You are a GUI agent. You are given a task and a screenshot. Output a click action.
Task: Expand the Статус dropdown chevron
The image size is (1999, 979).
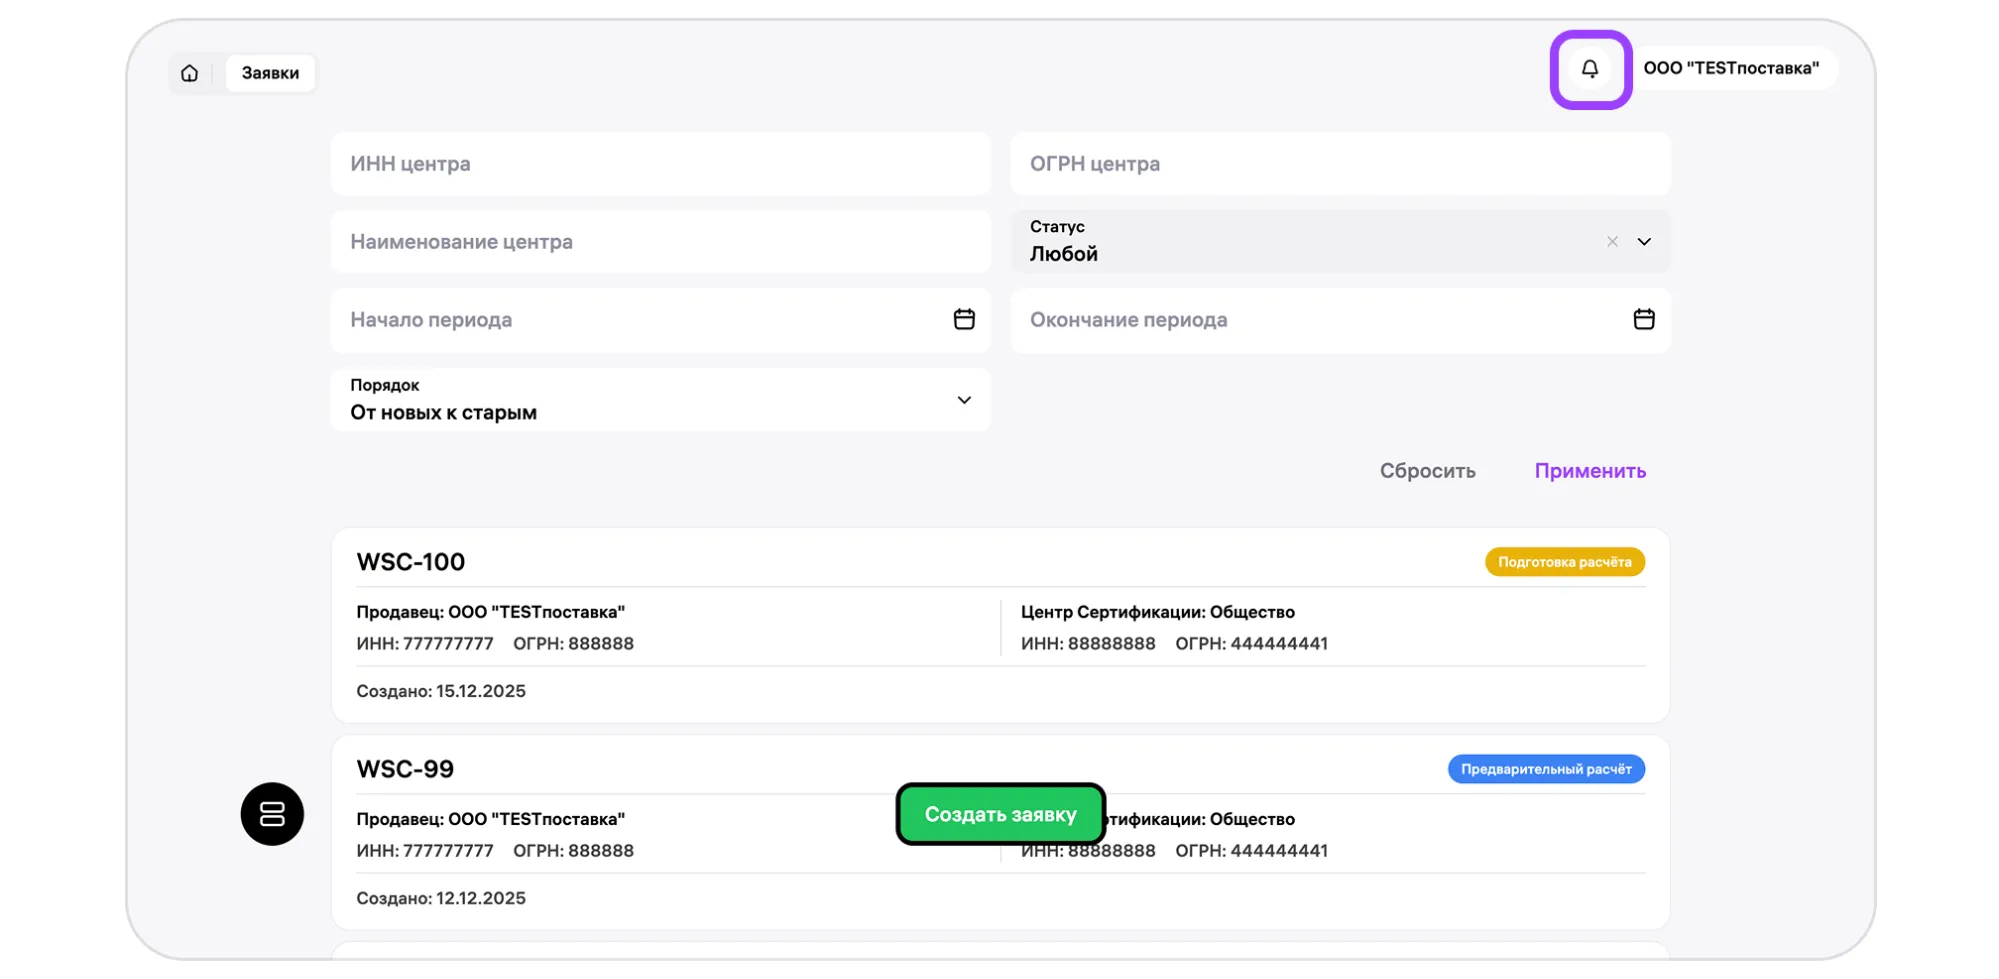pos(1643,242)
